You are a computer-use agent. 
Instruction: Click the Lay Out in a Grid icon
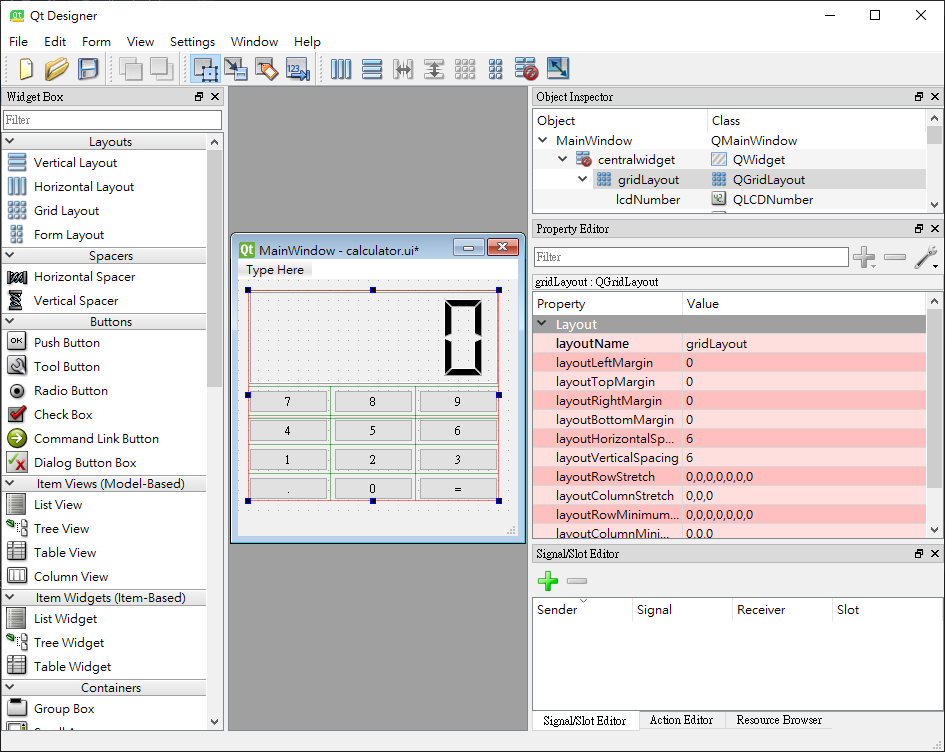[x=465, y=69]
